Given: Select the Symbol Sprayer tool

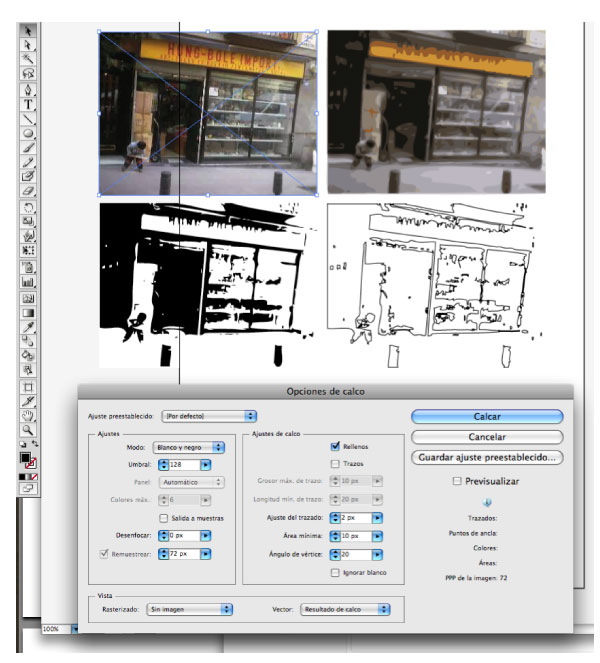Looking at the screenshot, I should [x=28, y=267].
